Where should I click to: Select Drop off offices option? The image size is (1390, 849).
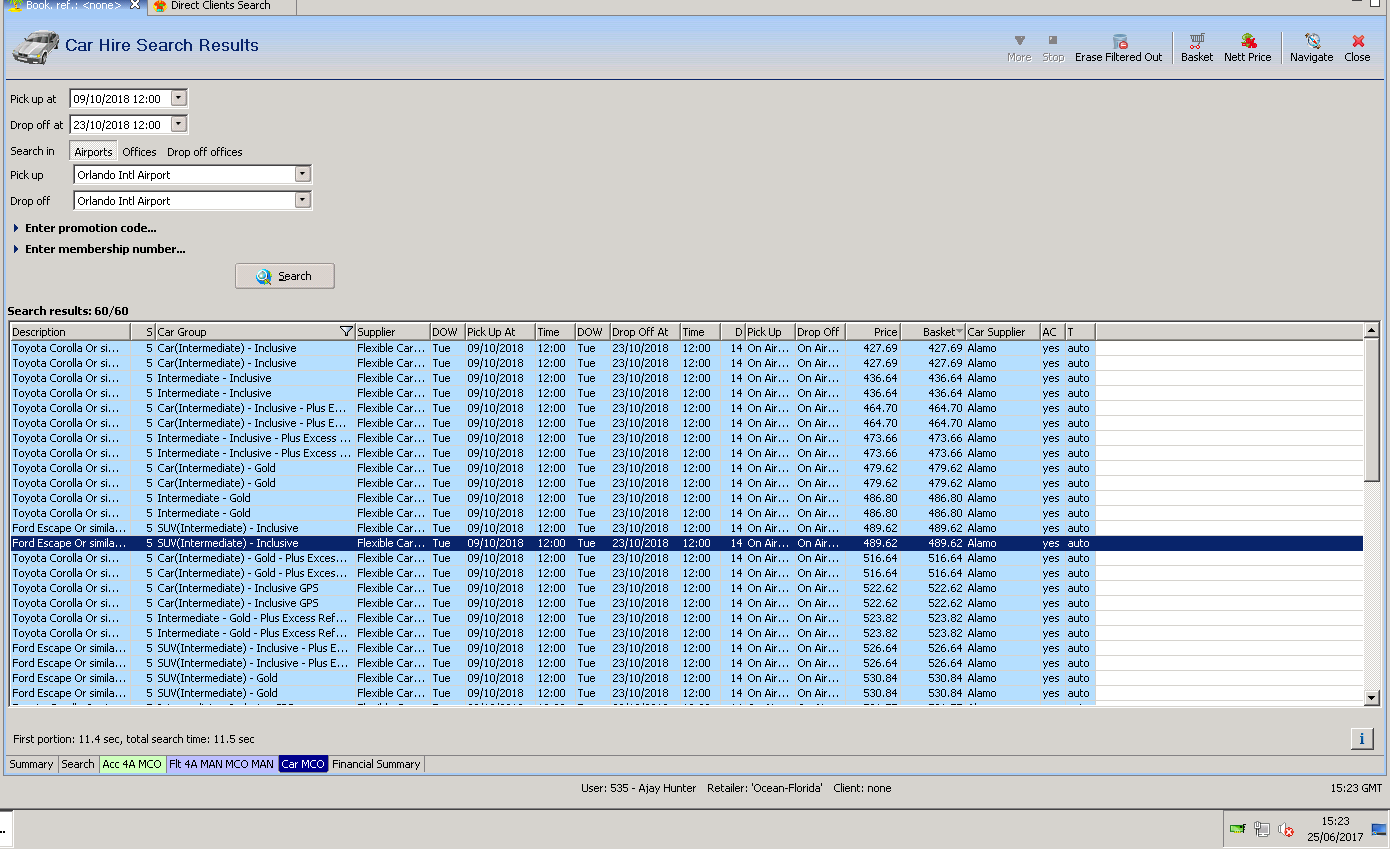[204, 152]
